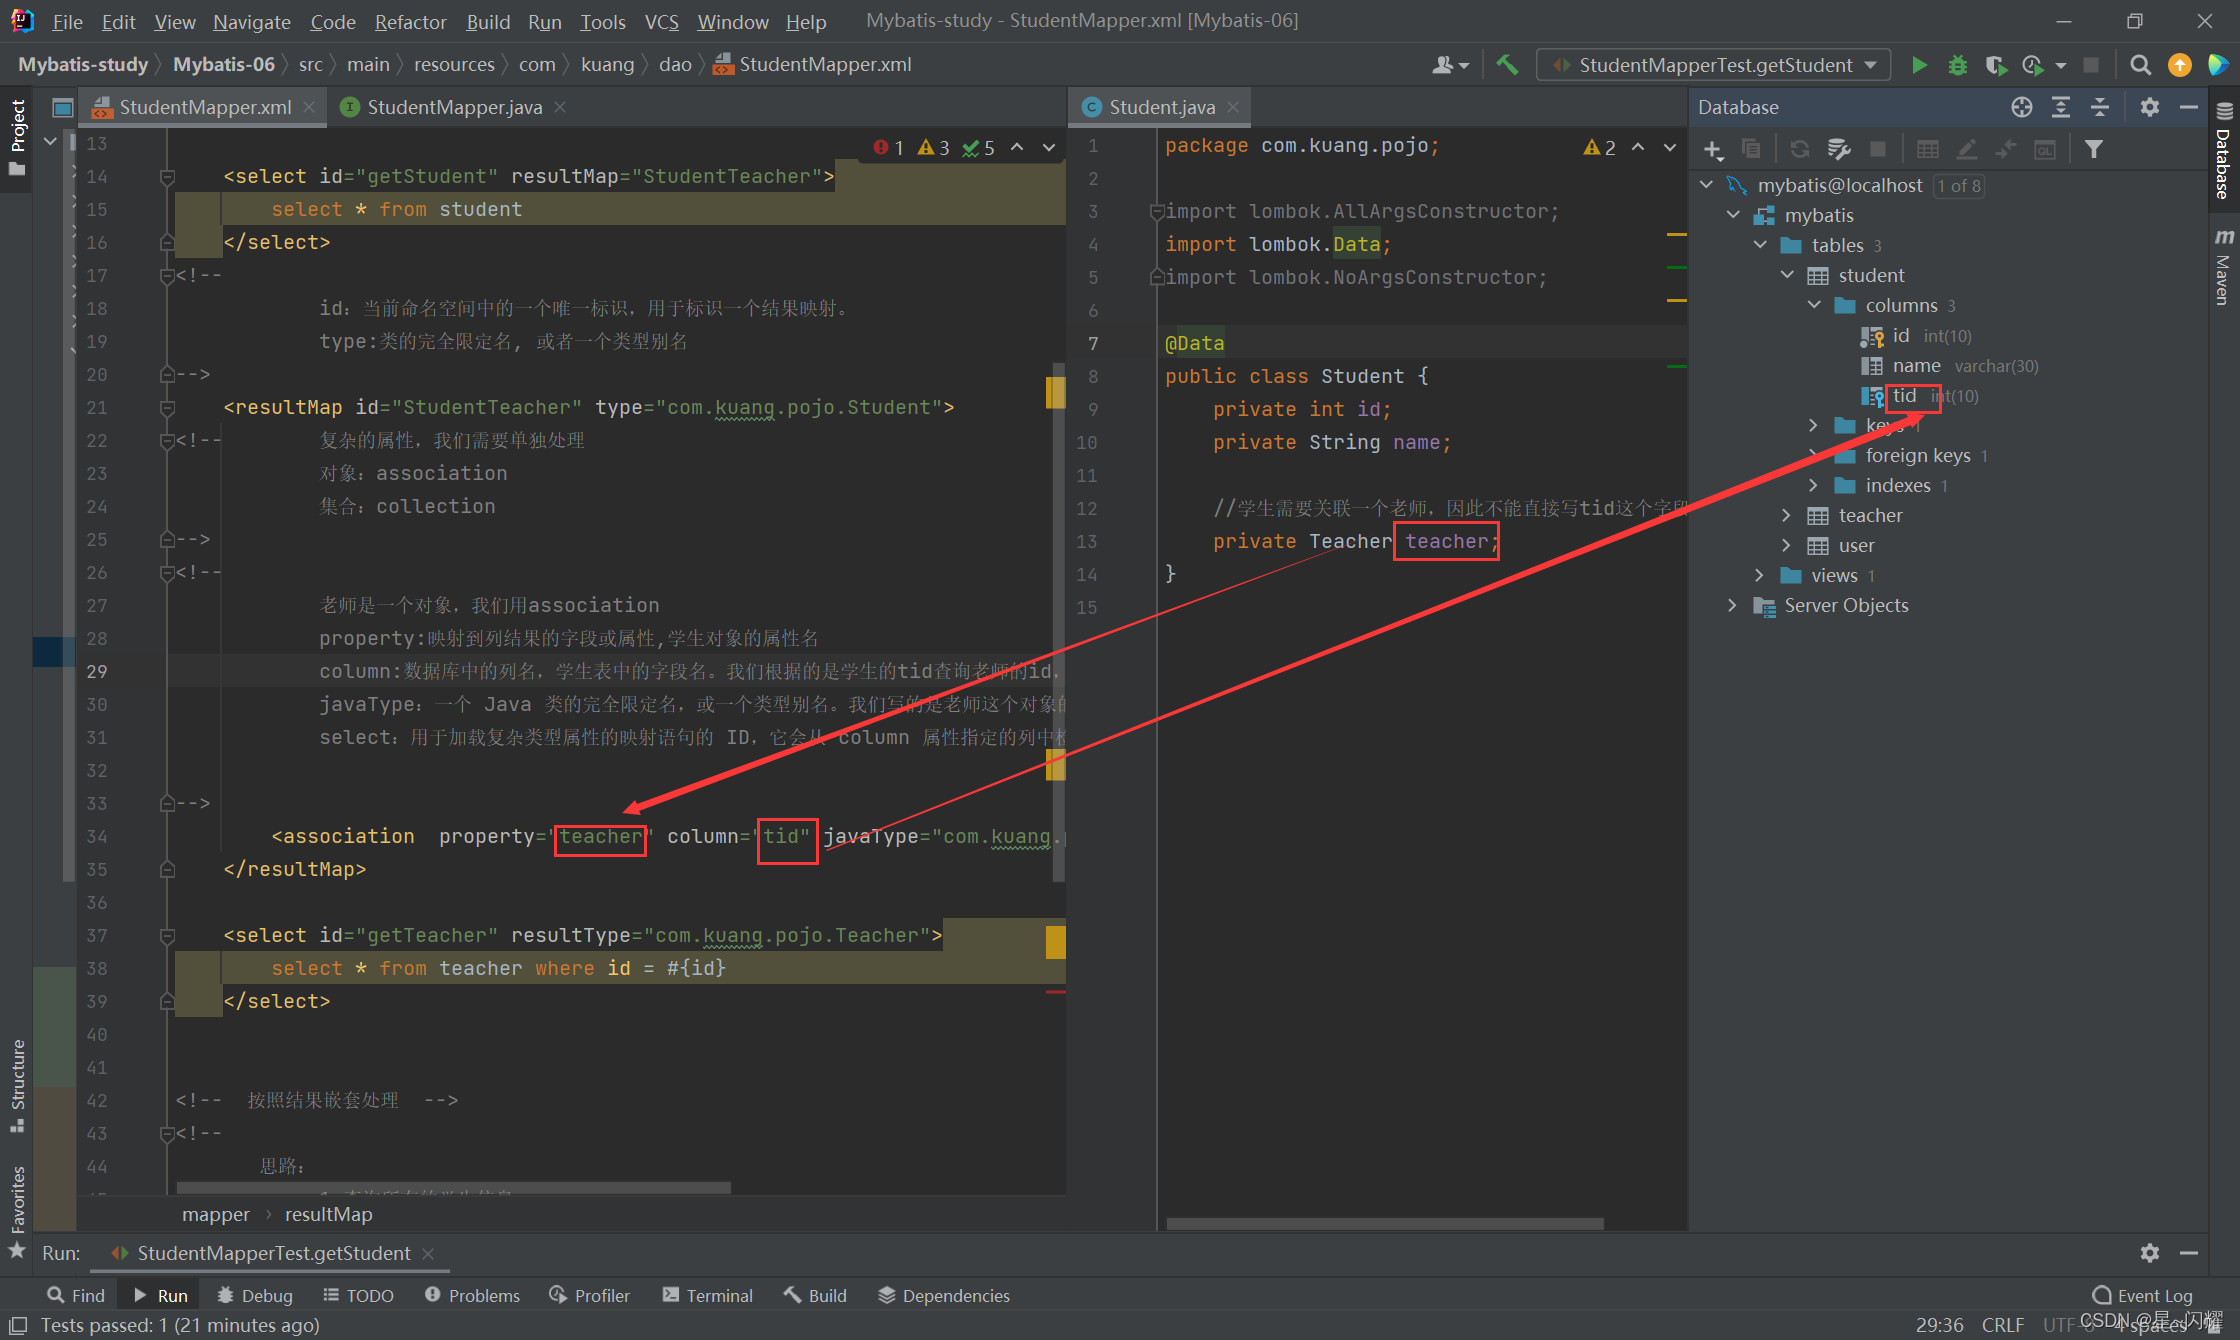Build project with hammer icon
Image resolution: width=2240 pixels, height=1340 pixels.
[x=1507, y=65]
